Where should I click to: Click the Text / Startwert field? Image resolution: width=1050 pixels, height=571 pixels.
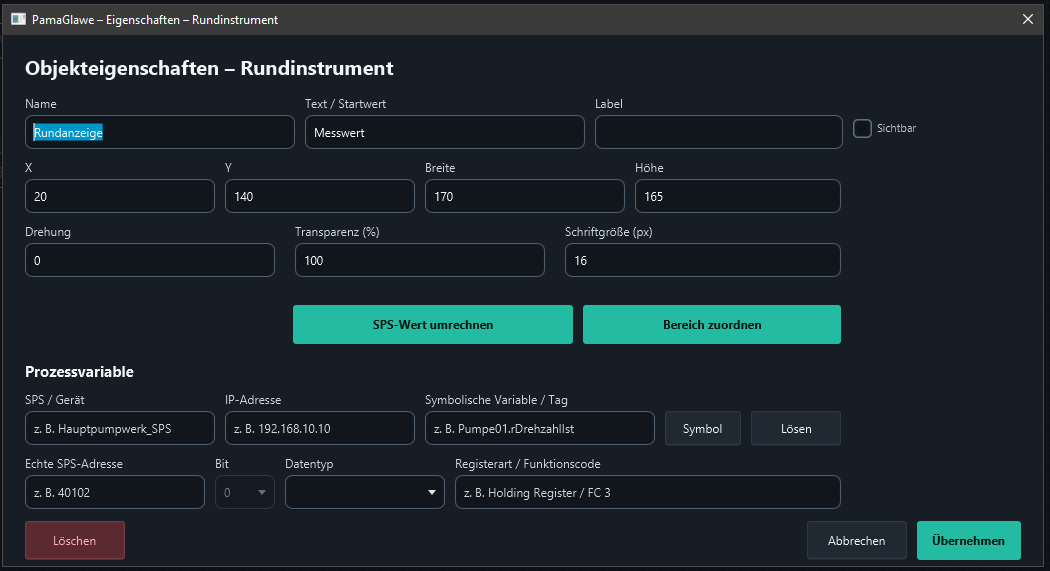click(445, 133)
